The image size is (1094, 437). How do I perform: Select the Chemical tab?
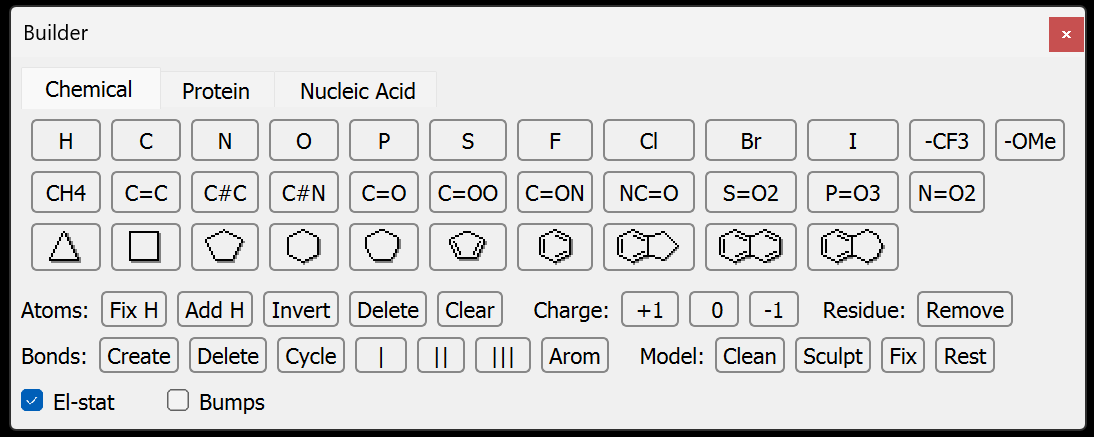(89, 89)
